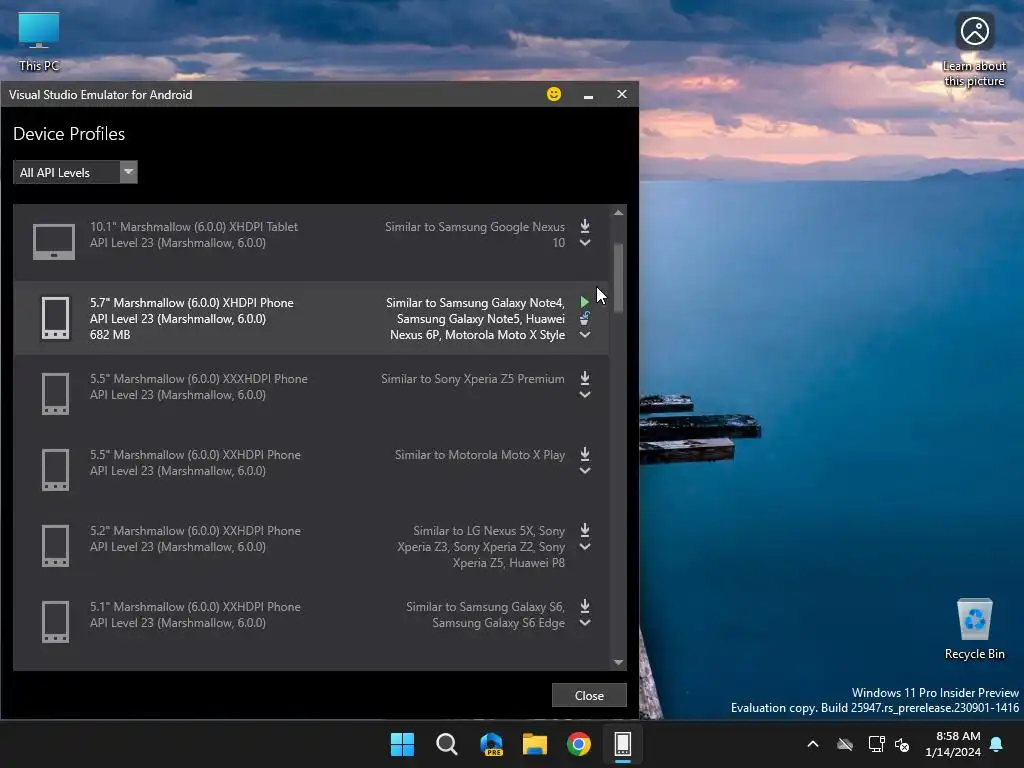
Task: Select "5.7" Marshmallow (6.0.0) XHDPI Phone" text
Action: [x=192, y=302]
